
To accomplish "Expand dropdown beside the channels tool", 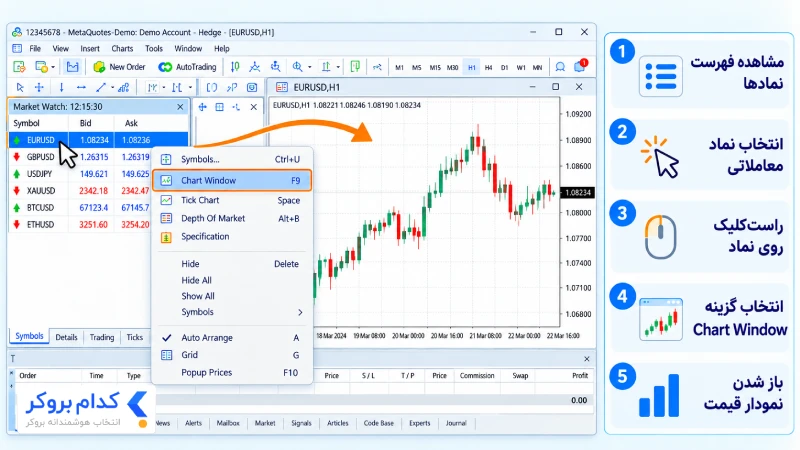I will pos(190,88).
